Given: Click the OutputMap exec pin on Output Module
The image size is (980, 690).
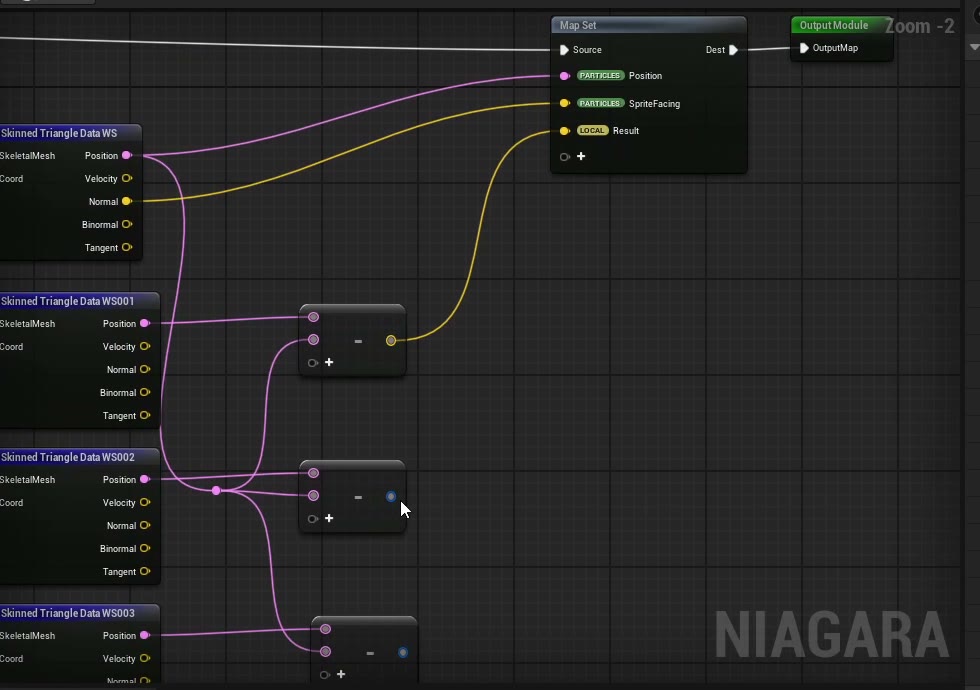Looking at the screenshot, I should pos(804,48).
